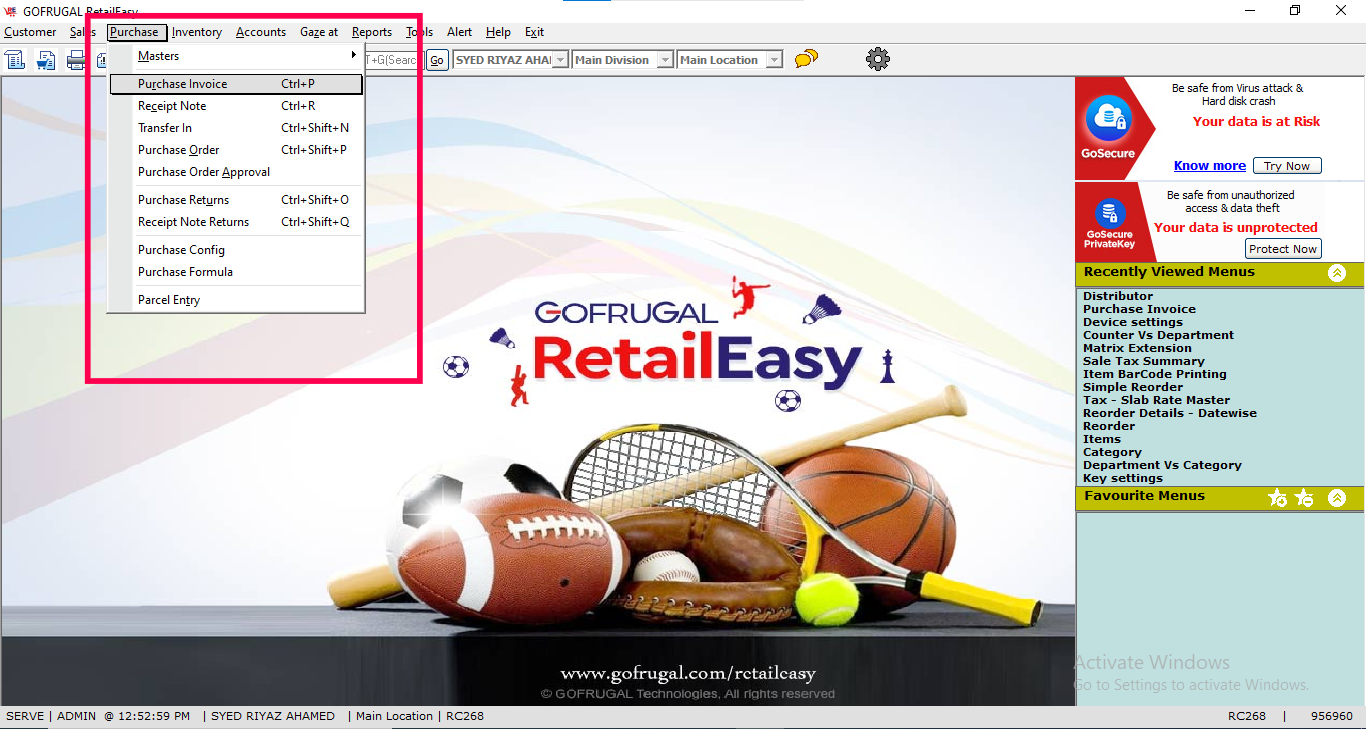Open Sale Tax Summary recent entry

pos(1144,361)
